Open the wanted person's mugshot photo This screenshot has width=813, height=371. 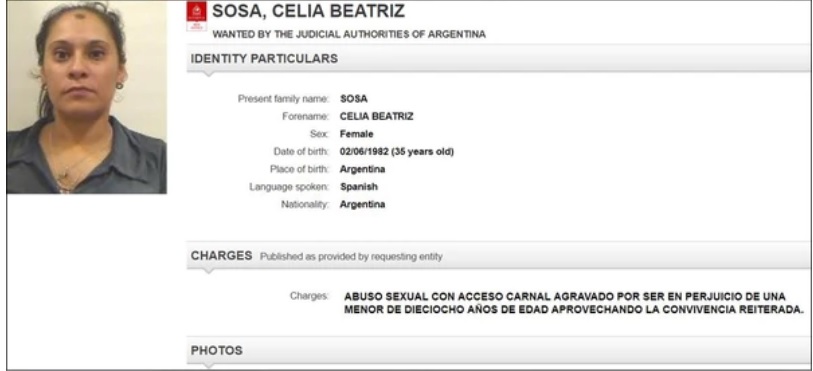[87, 97]
